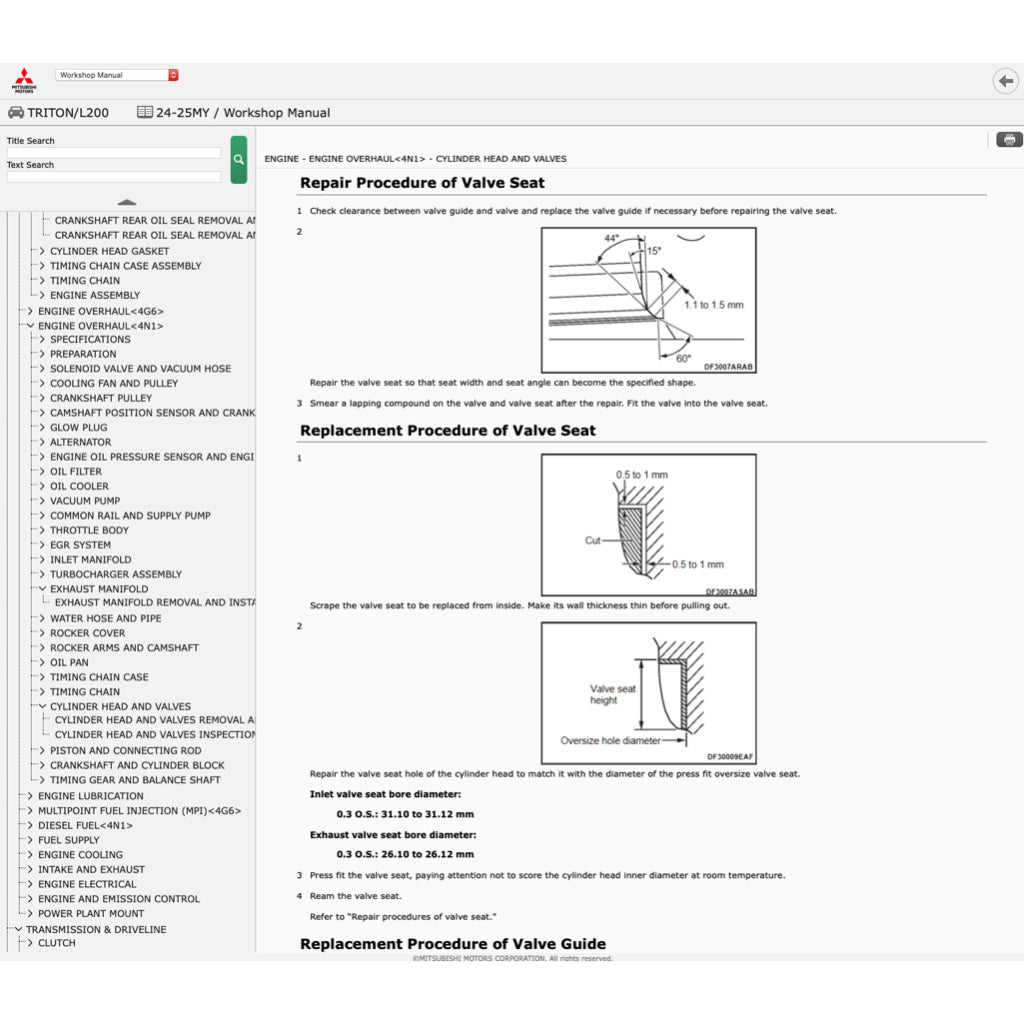Click the book icon beside 24-25MY

145,113
